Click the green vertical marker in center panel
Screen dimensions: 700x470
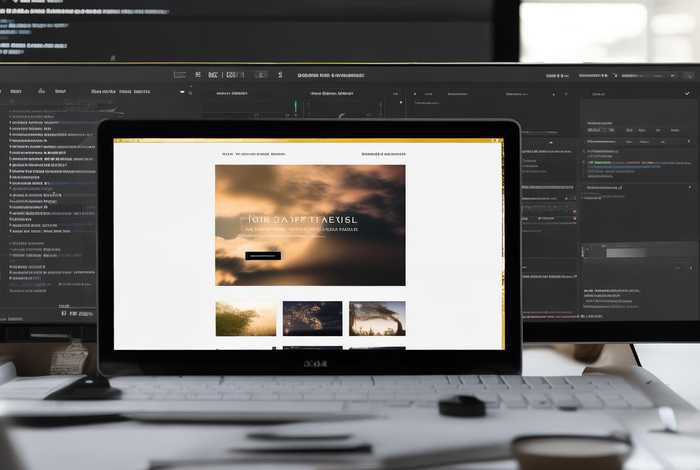click(296, 105)
